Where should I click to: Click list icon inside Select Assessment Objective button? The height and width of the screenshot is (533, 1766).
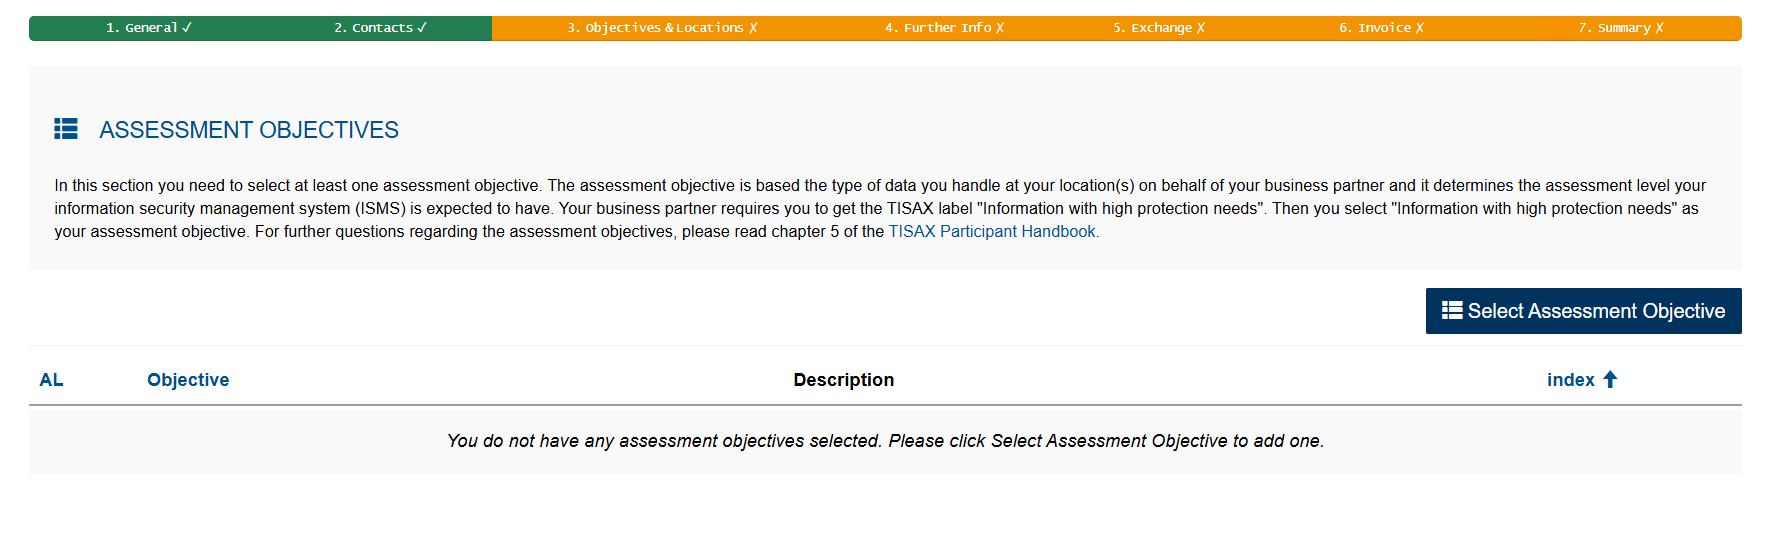pyautogui.click(x=1452, y=311)
